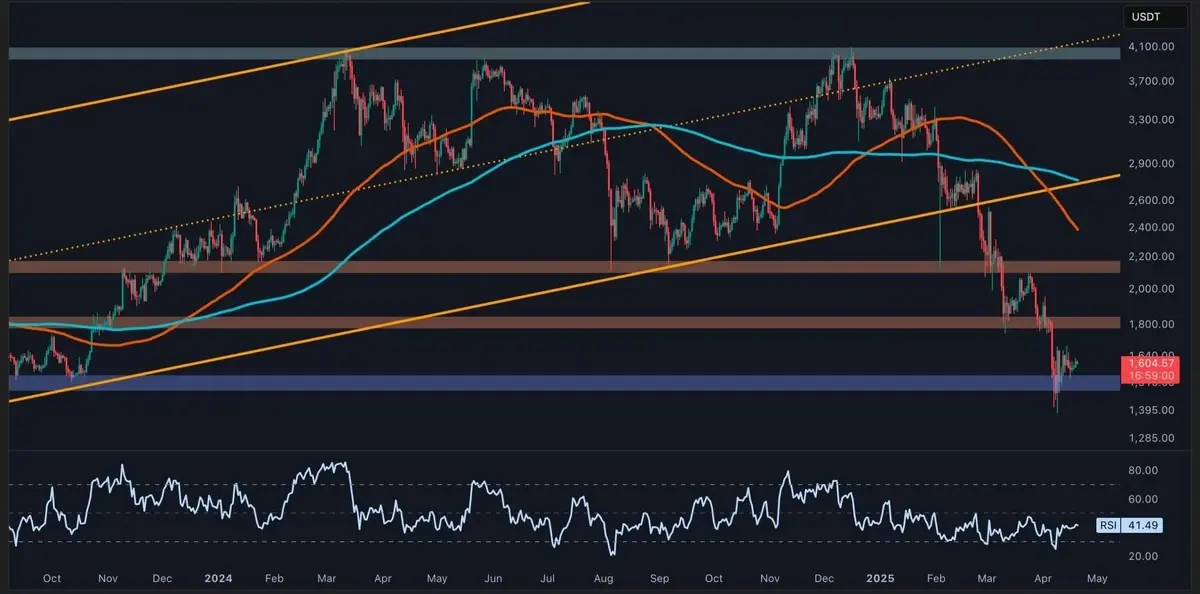Click the Feb label right after 2025
This screenshot has height=594, width=1200.
pyautogui.click(x=935, y=578)
